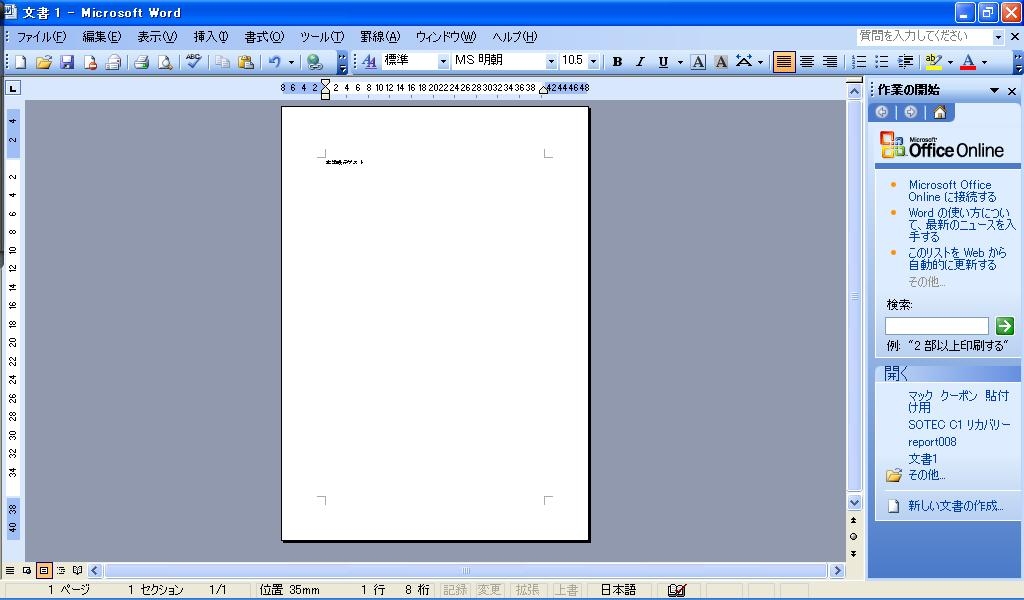
Task: Click 新しい文書の作成 link
Action: point(955,505)
